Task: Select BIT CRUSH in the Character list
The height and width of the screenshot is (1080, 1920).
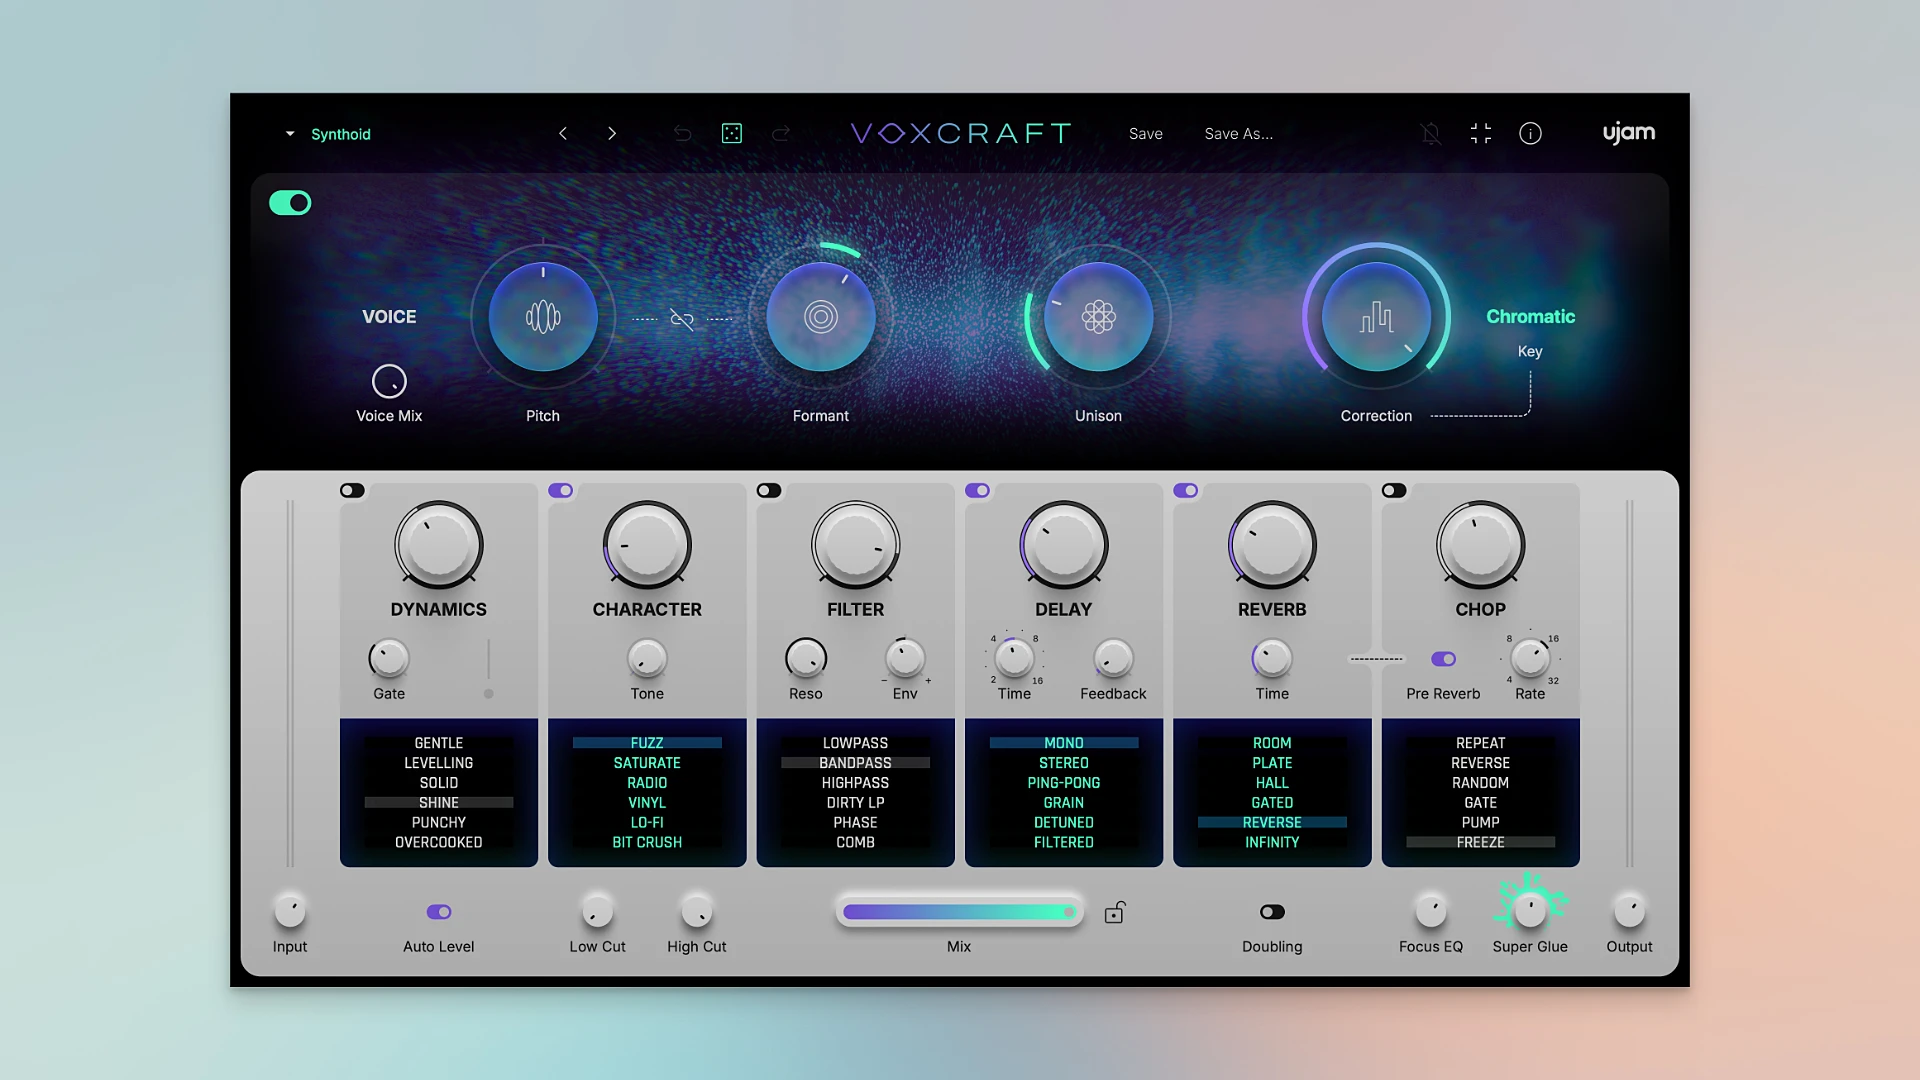Action: pyautogui.click(x=646, y=842)
